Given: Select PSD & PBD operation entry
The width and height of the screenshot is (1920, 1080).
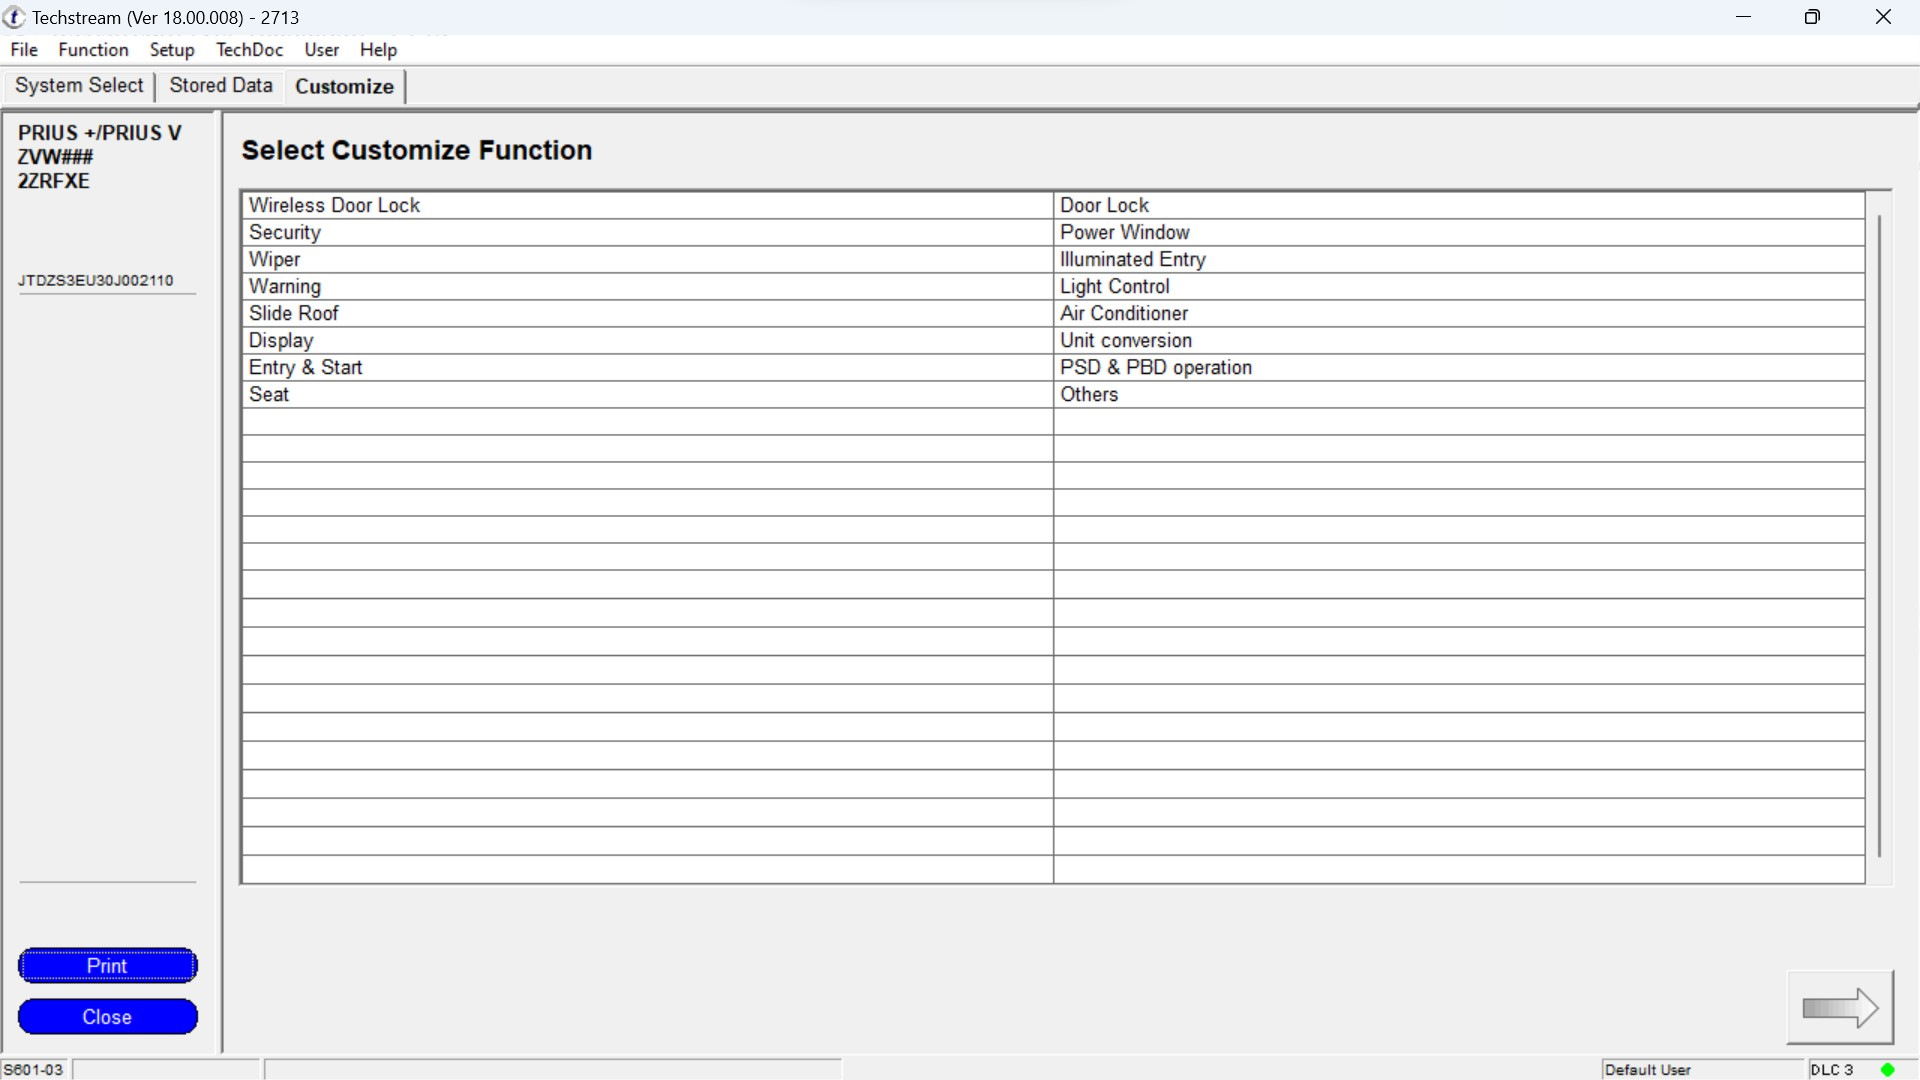Looking at the screenshot, I should point(1155,367).
